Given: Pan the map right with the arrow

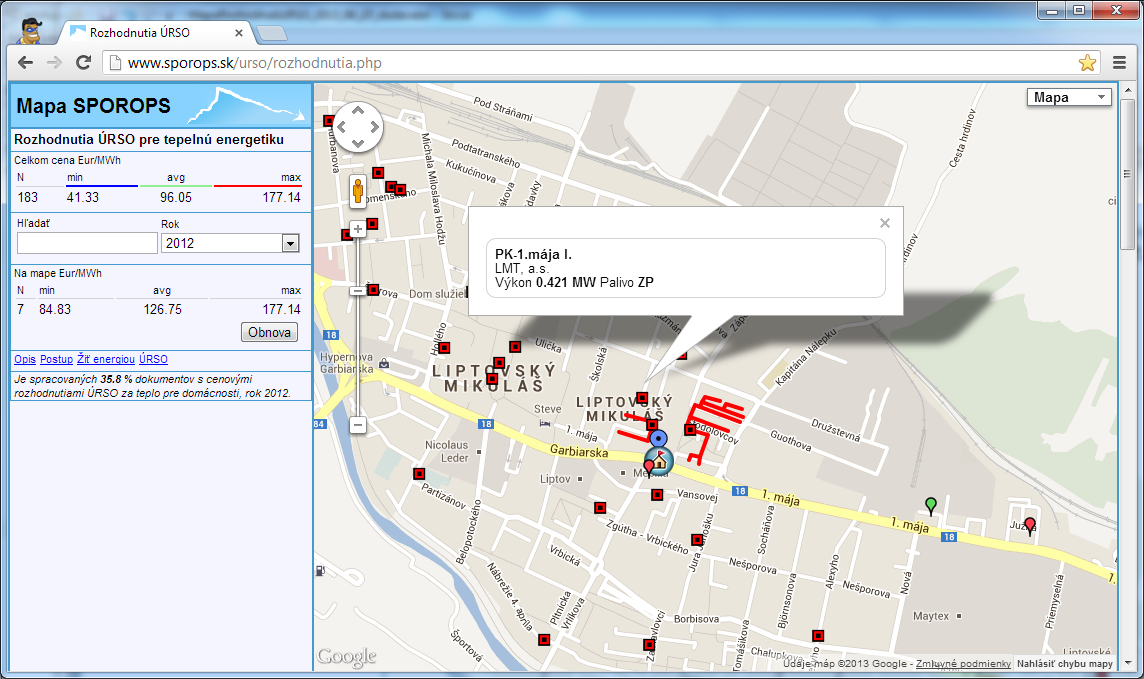Looking at the screenshot, I should (x=374, y=127).
